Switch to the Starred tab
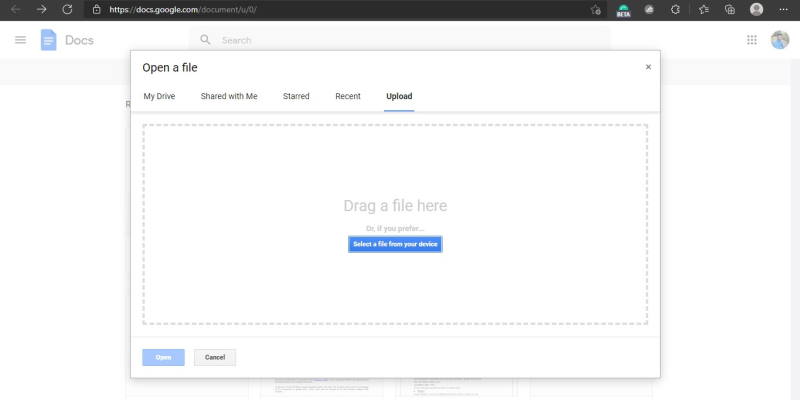The height and width of the screenshot is (400, 800). point(296,96)
